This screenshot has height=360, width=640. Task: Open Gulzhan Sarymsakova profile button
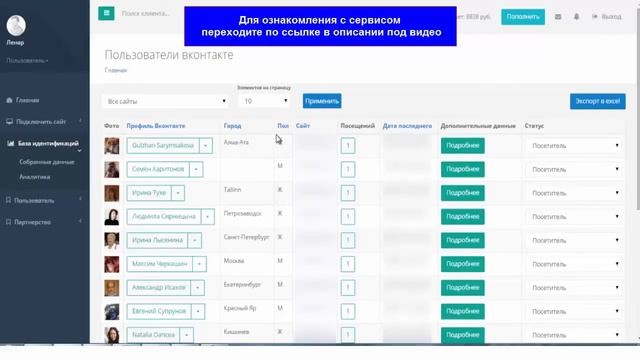(163, 146)
